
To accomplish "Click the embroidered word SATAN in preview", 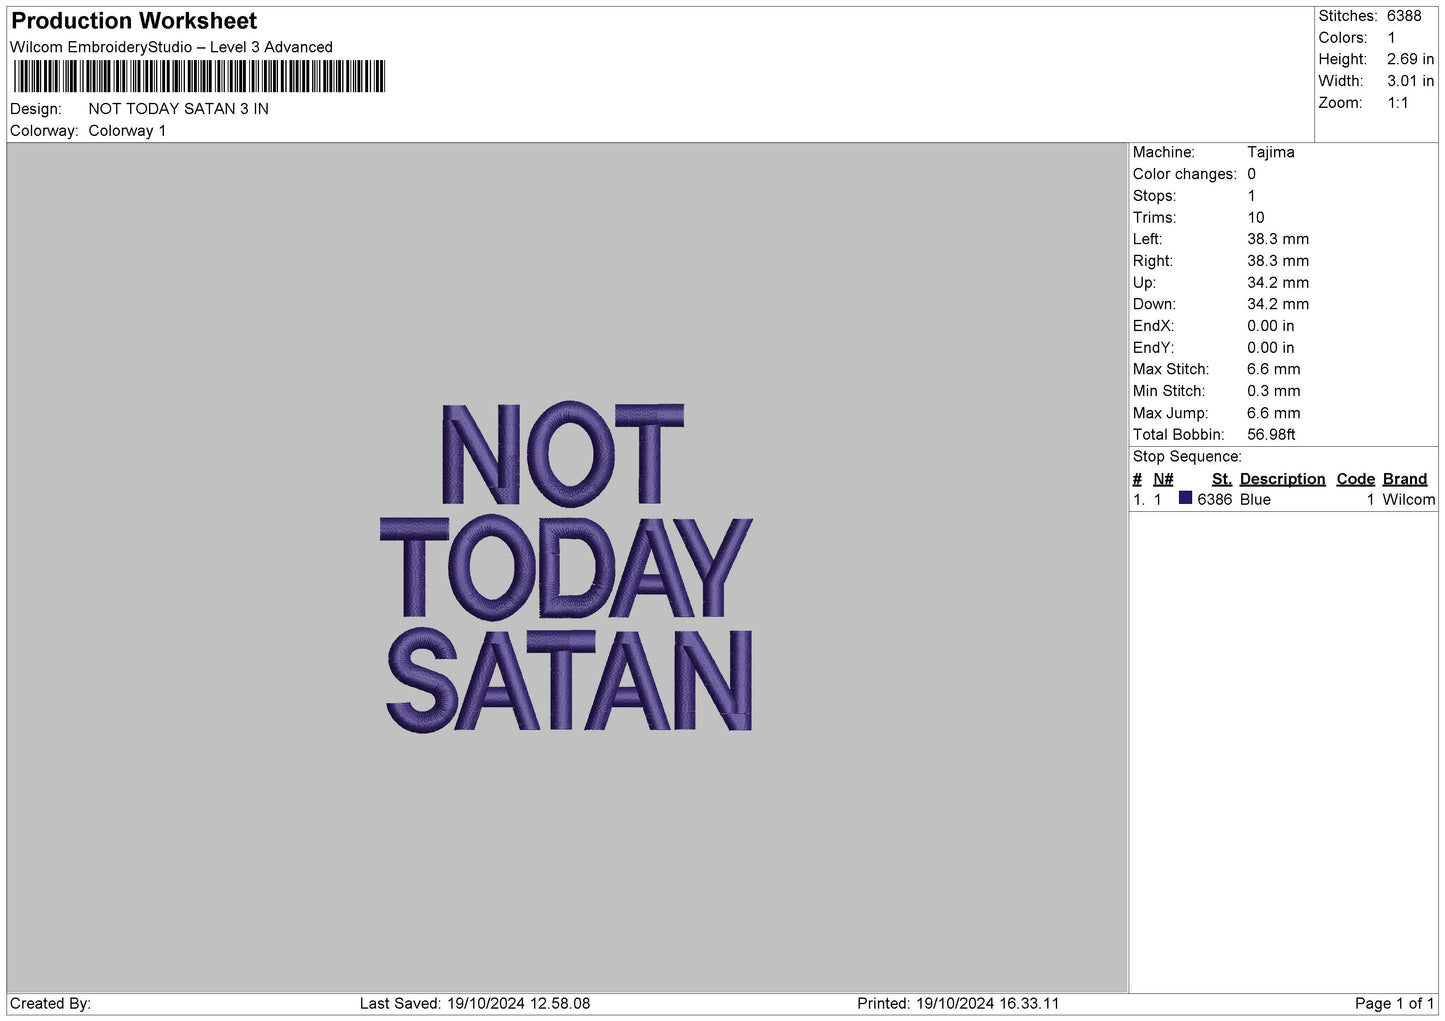I will click(x=569, y=680).
